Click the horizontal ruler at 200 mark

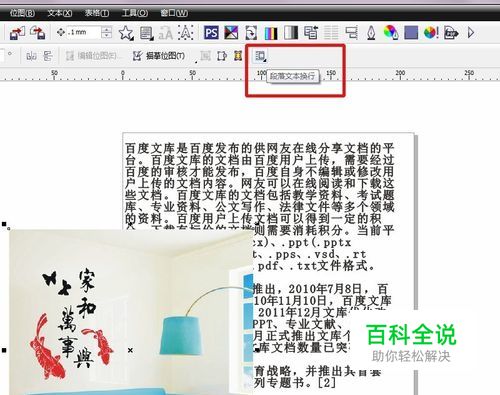(x=400, y=73)
